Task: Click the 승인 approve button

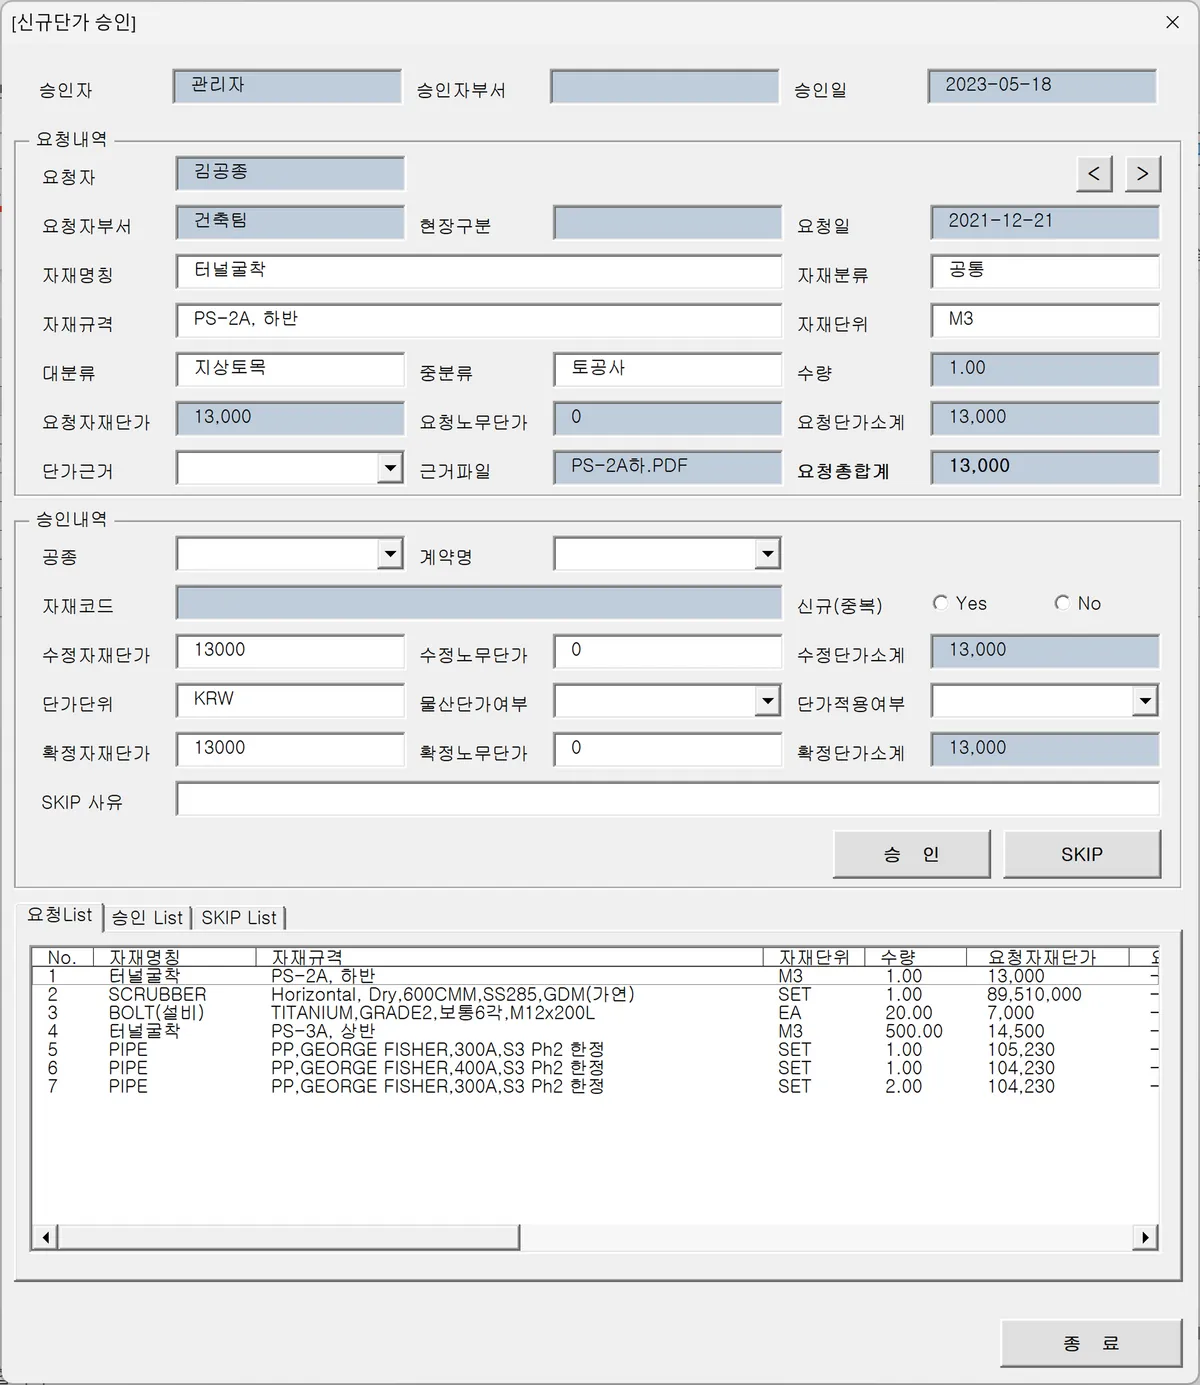Action: [x=911, y=853]
